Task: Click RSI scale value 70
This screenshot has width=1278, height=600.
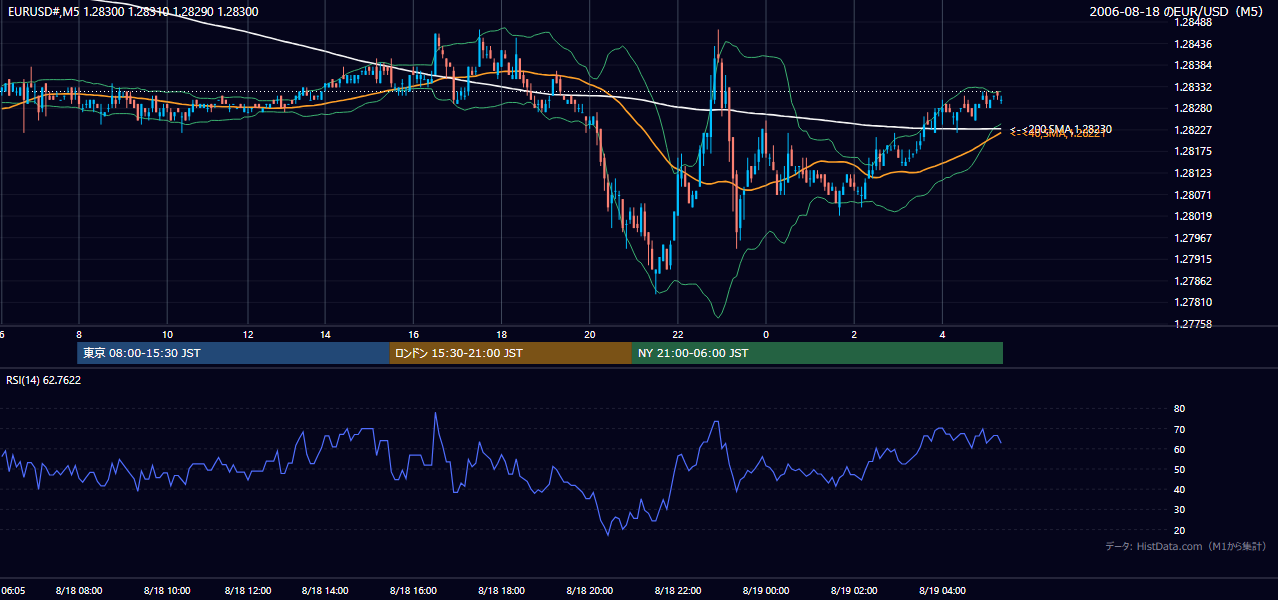Action: tap(1179, 429)
